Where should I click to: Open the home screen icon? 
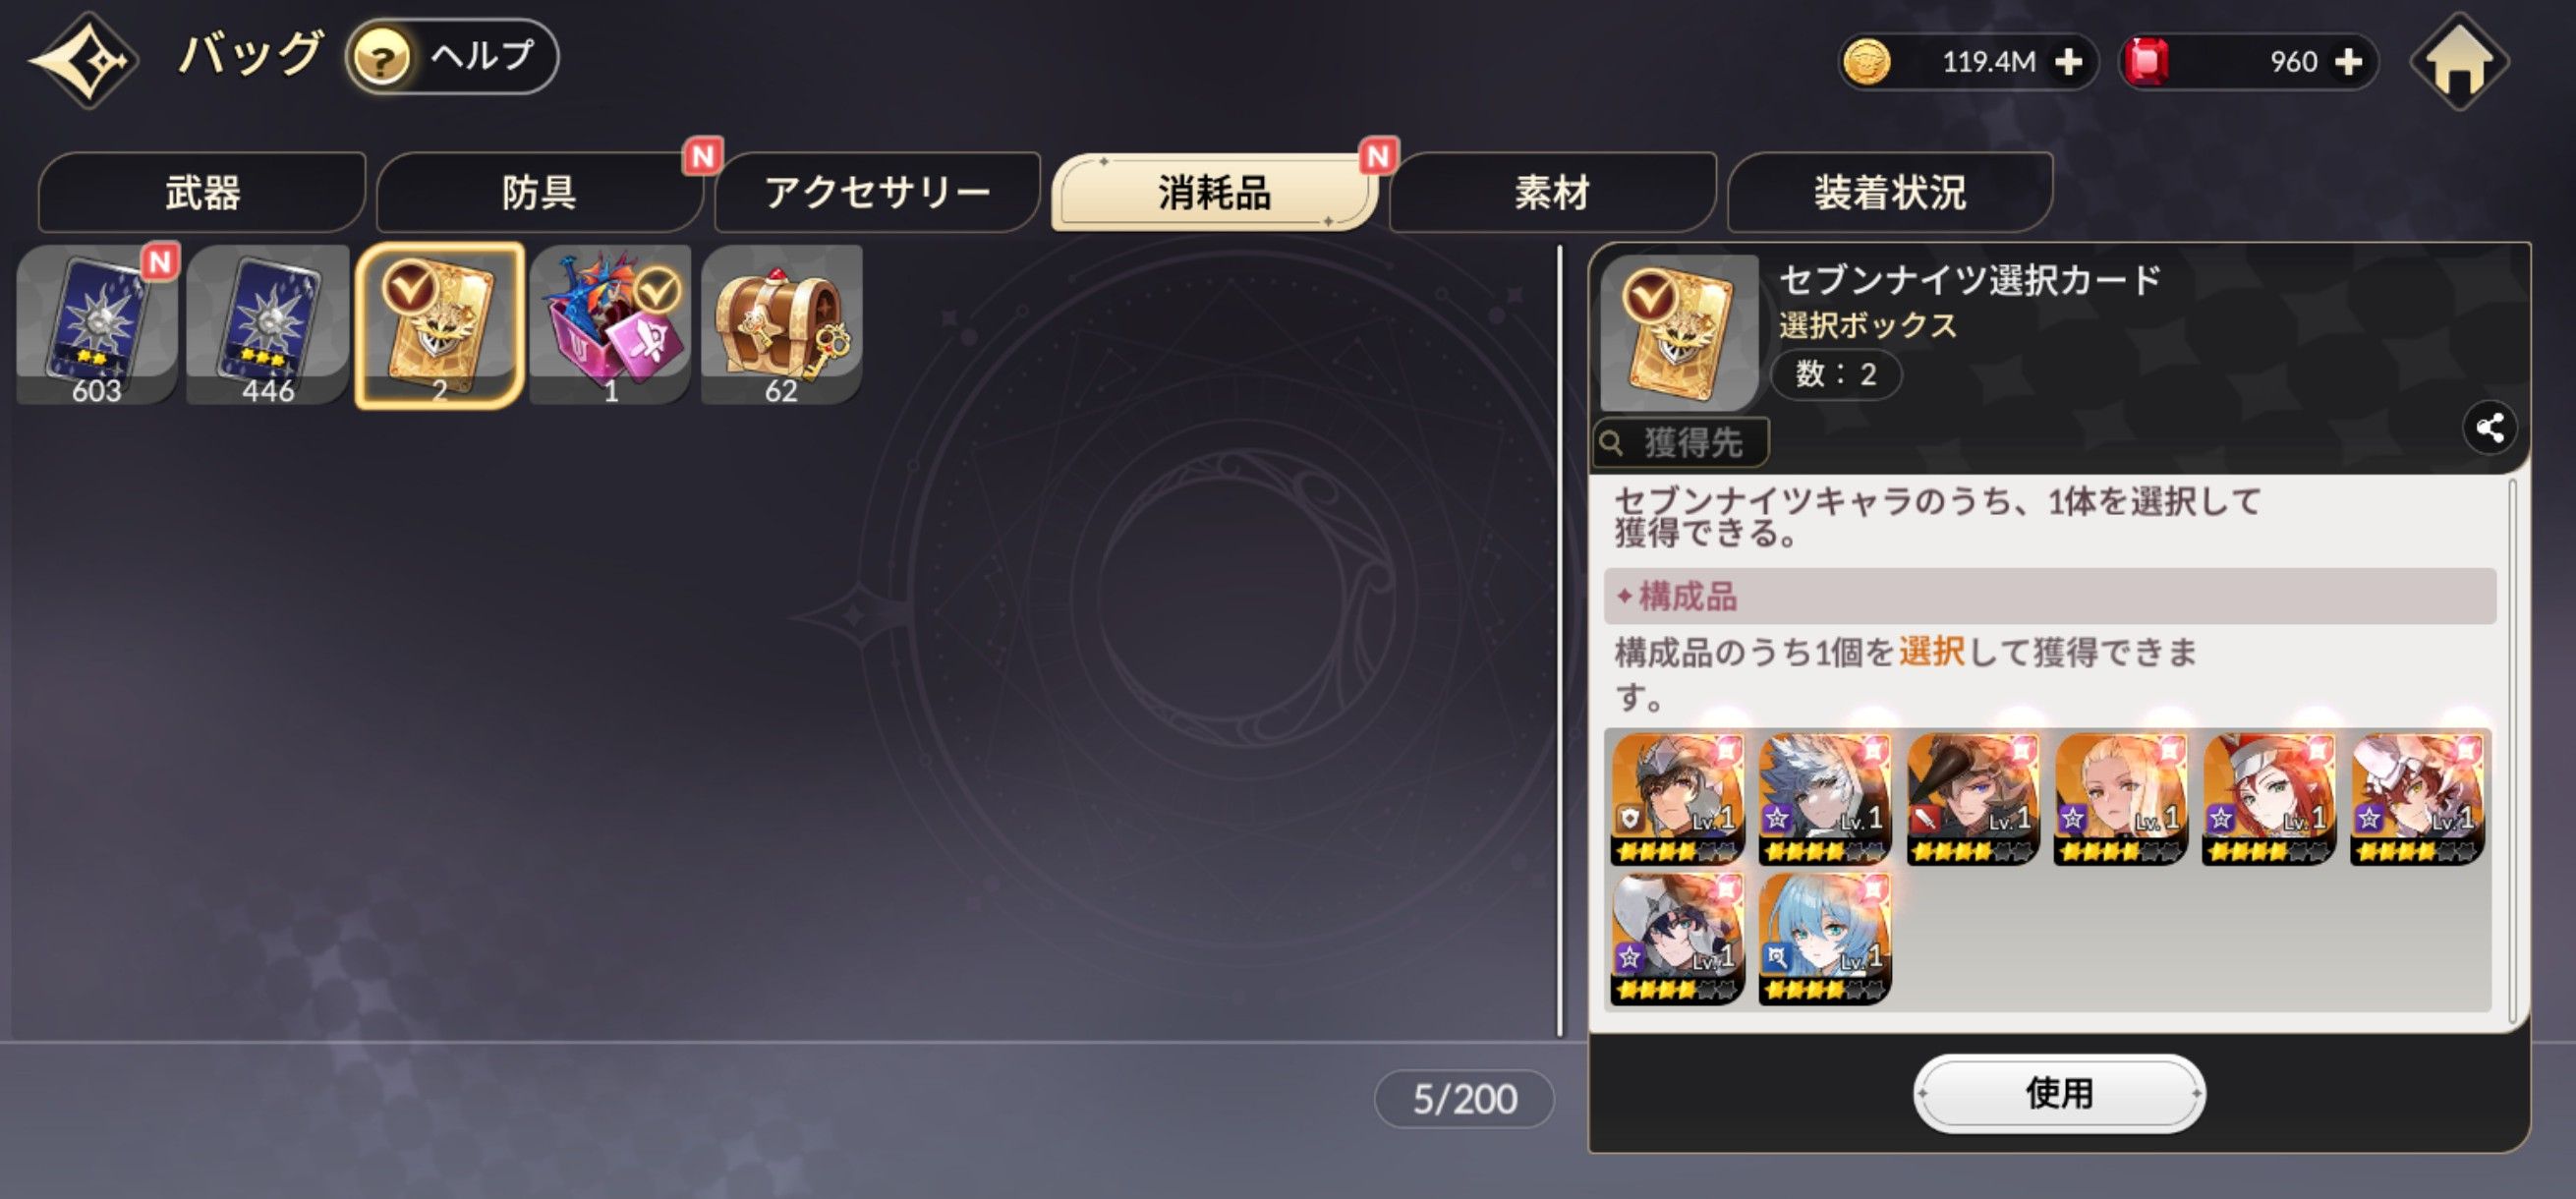coord(2459,62)
